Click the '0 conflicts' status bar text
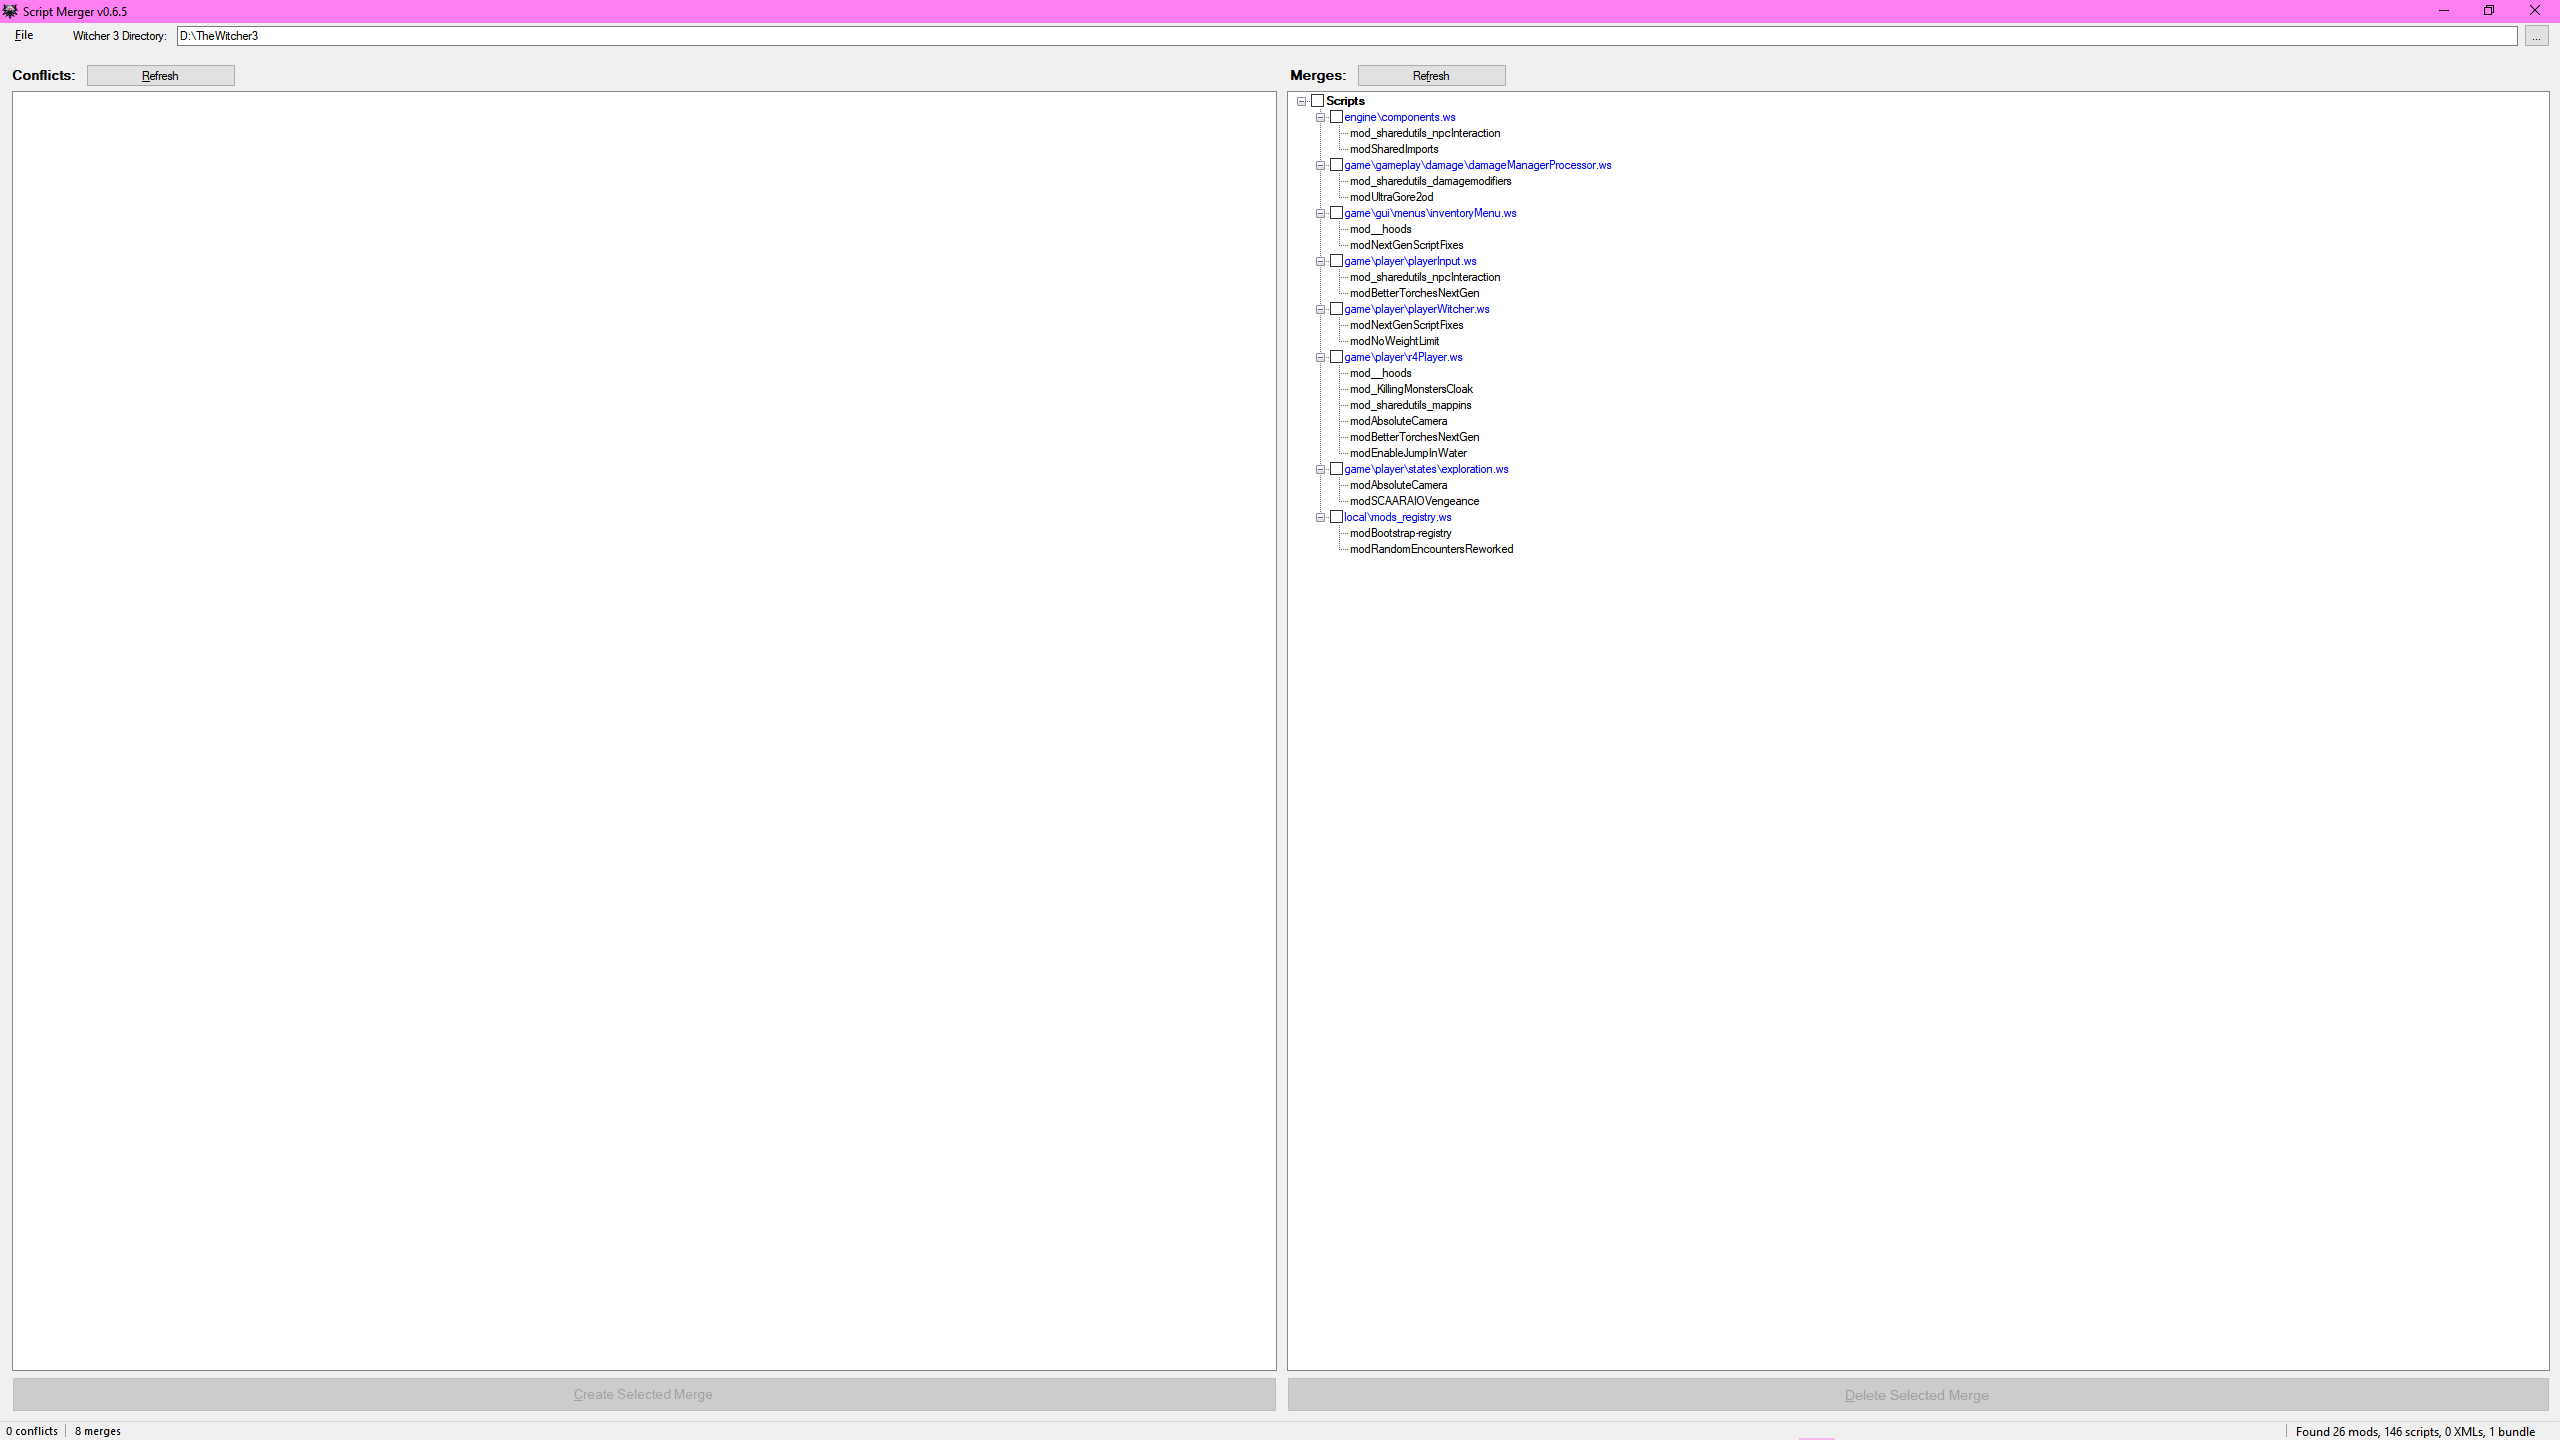 pyautogui.click(x=32, y=1431)
